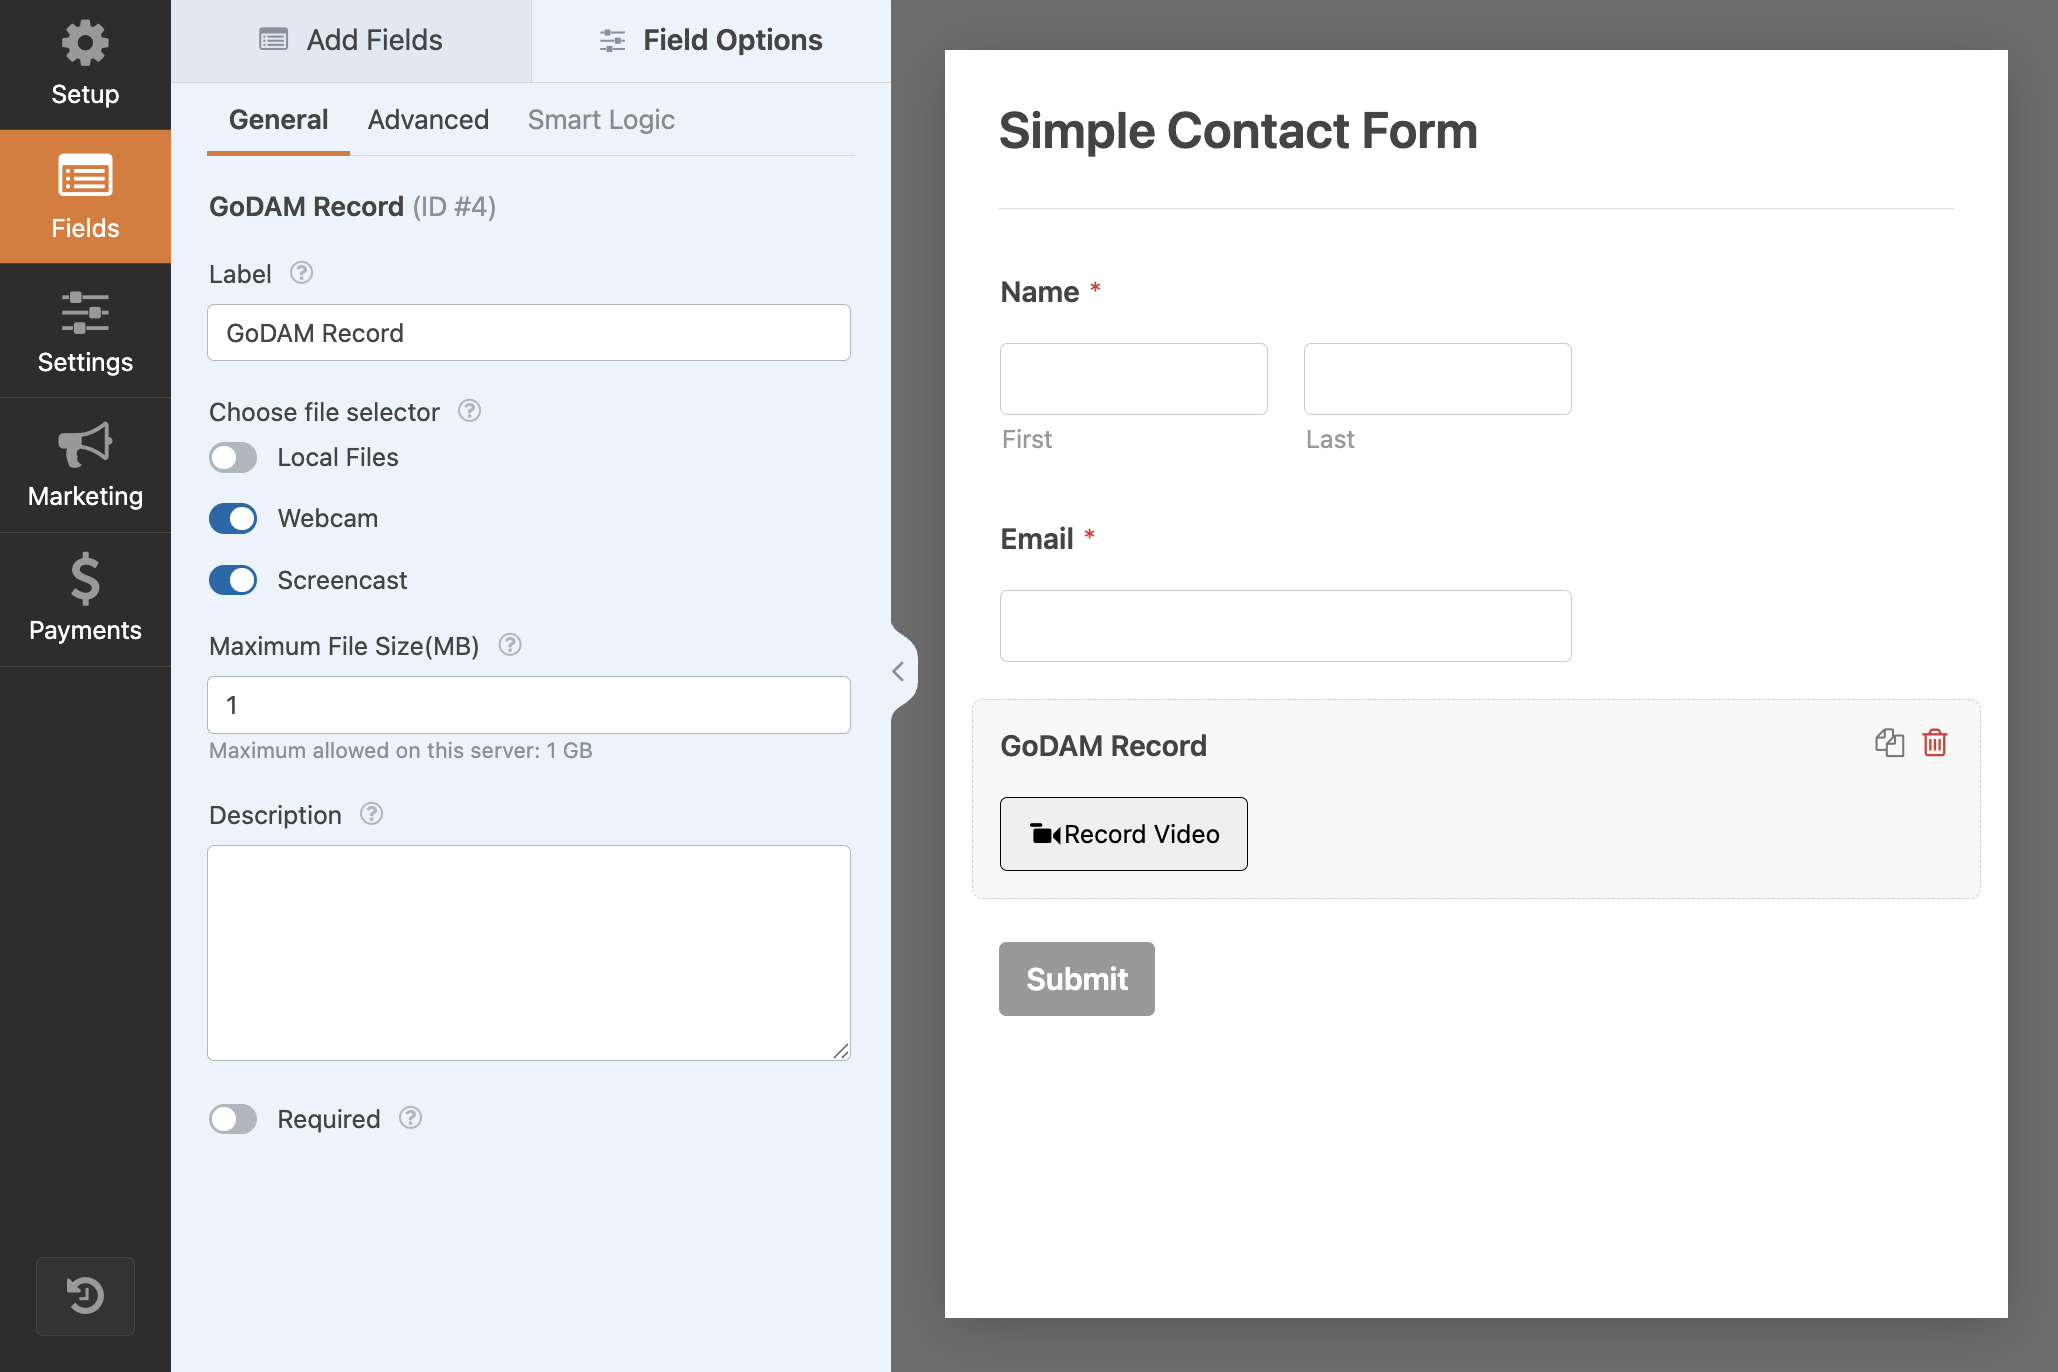Delete the GoDAM Record field
Screen dimensions: 2058x1372
coord(1935,743)
